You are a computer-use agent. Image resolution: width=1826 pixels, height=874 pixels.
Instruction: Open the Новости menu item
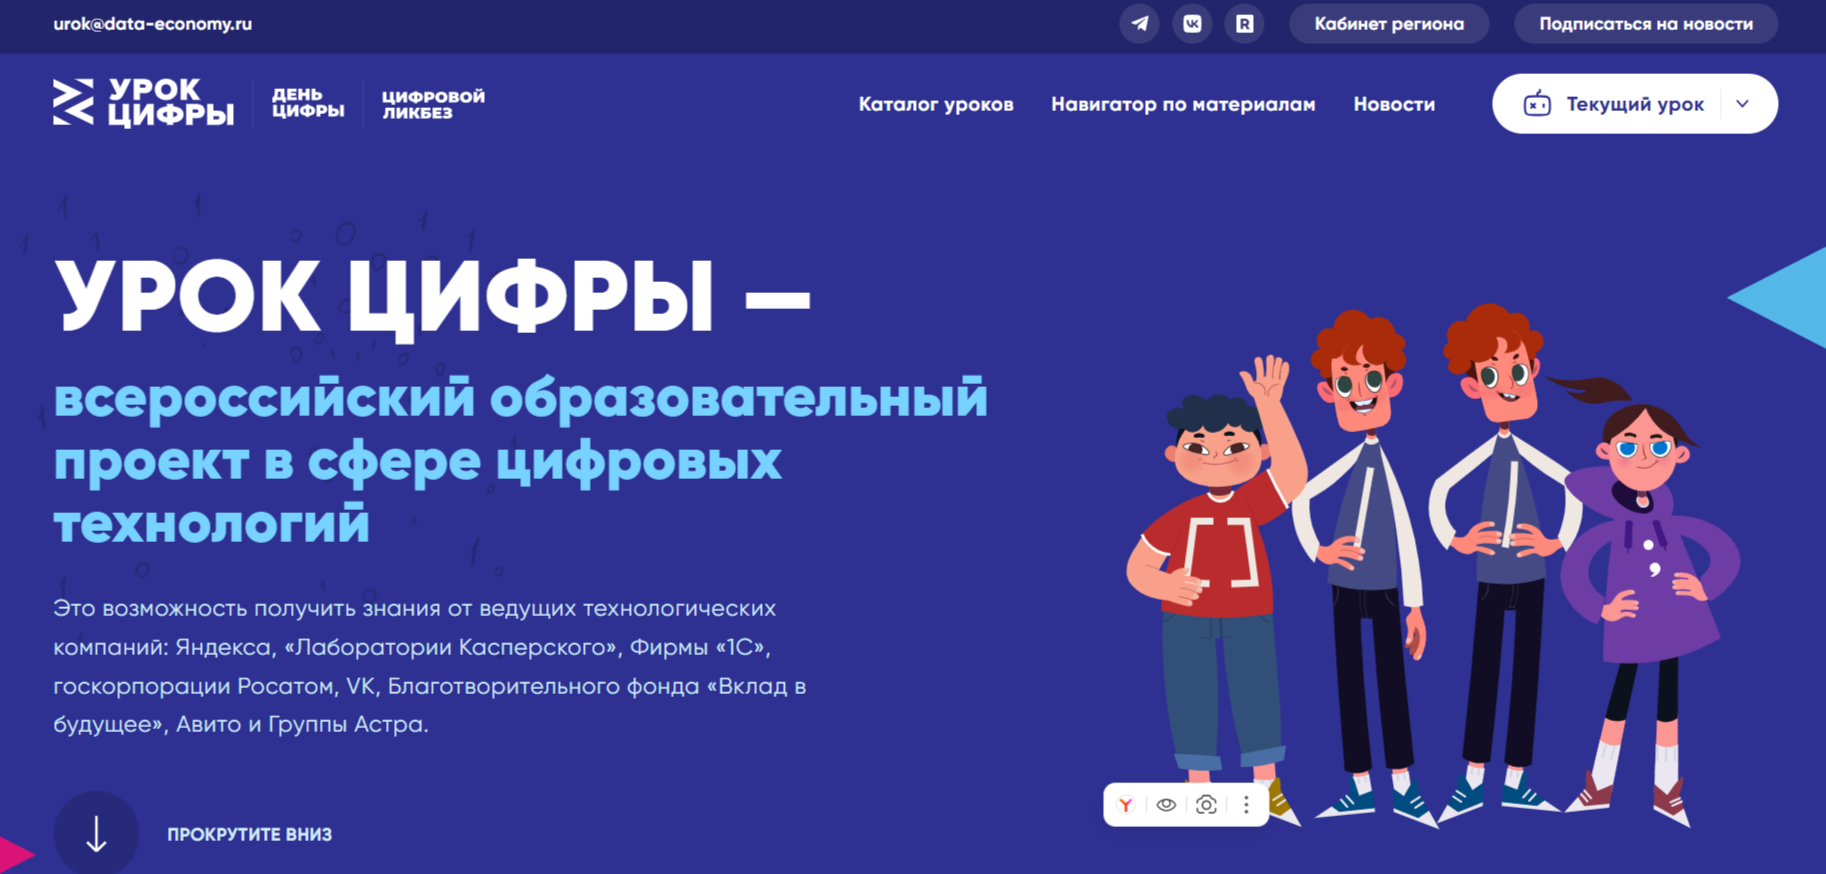click(1394, 104)
